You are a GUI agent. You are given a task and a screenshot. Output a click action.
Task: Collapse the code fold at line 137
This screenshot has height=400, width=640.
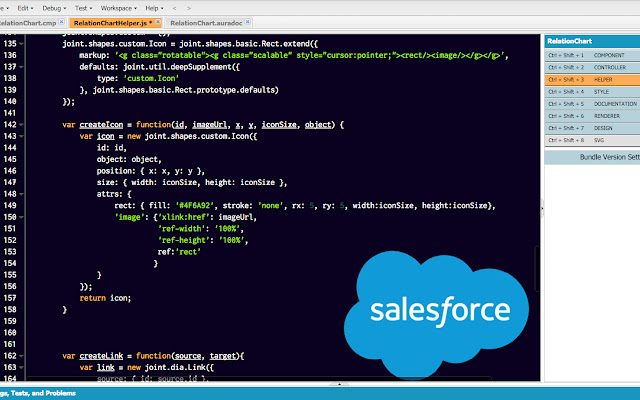point(21,67)
